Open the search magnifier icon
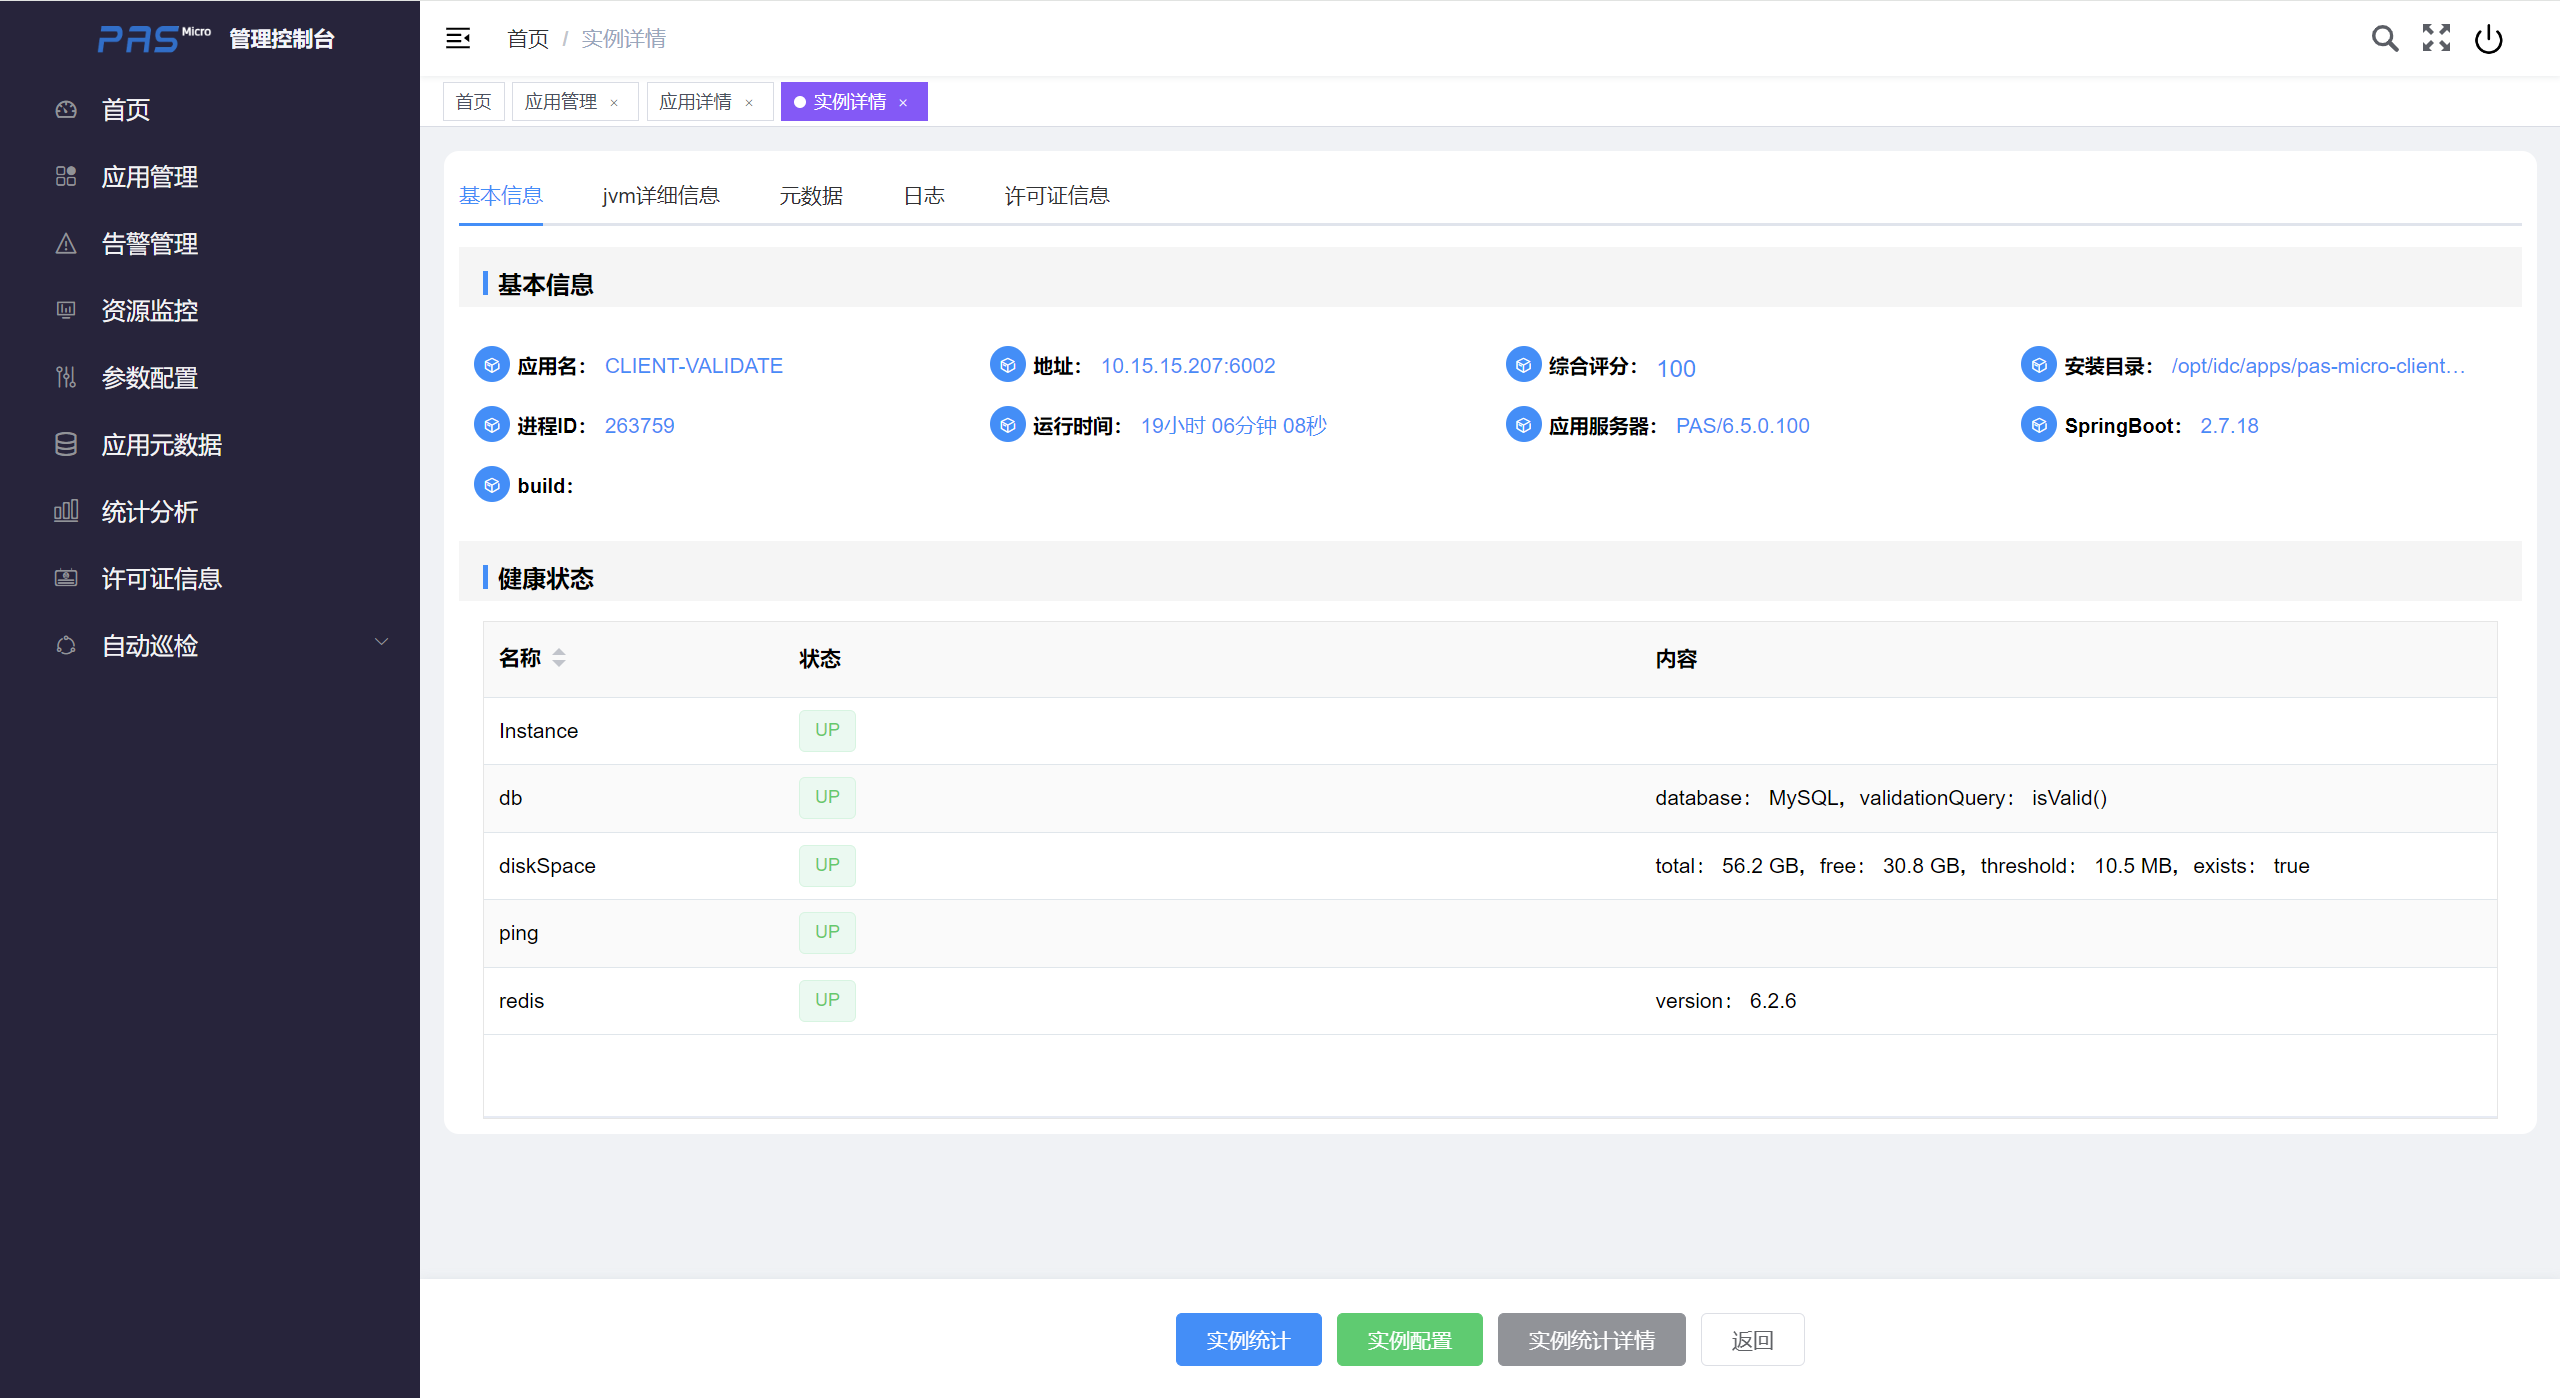The image size is (2560, 1398). click(2385, 38)
